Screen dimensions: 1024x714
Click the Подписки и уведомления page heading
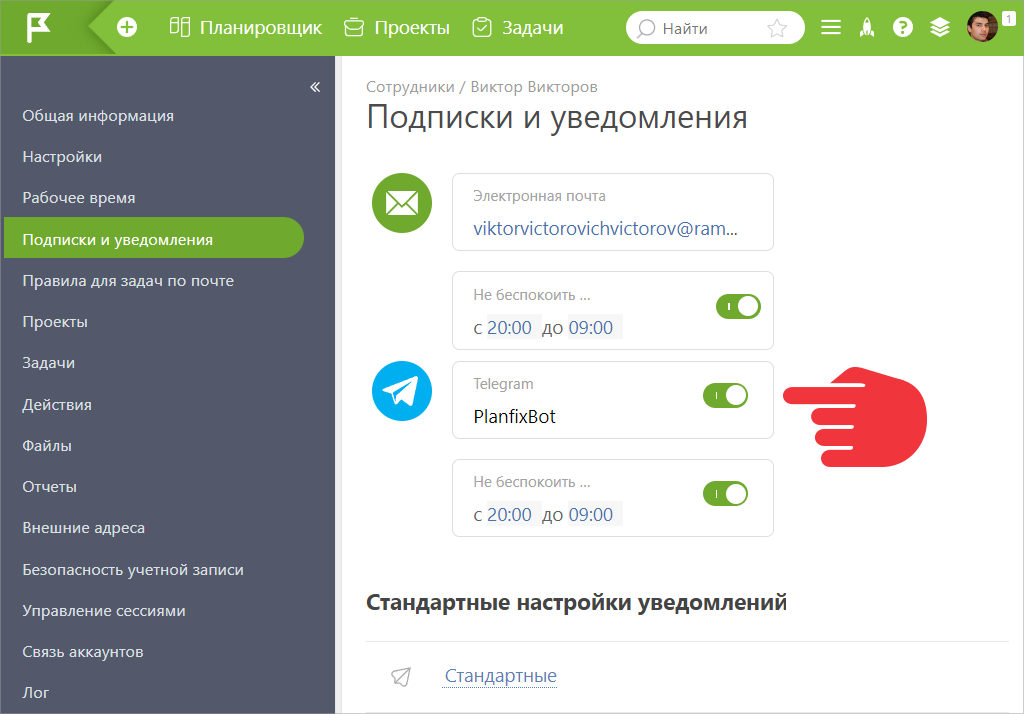click(557, 118)
